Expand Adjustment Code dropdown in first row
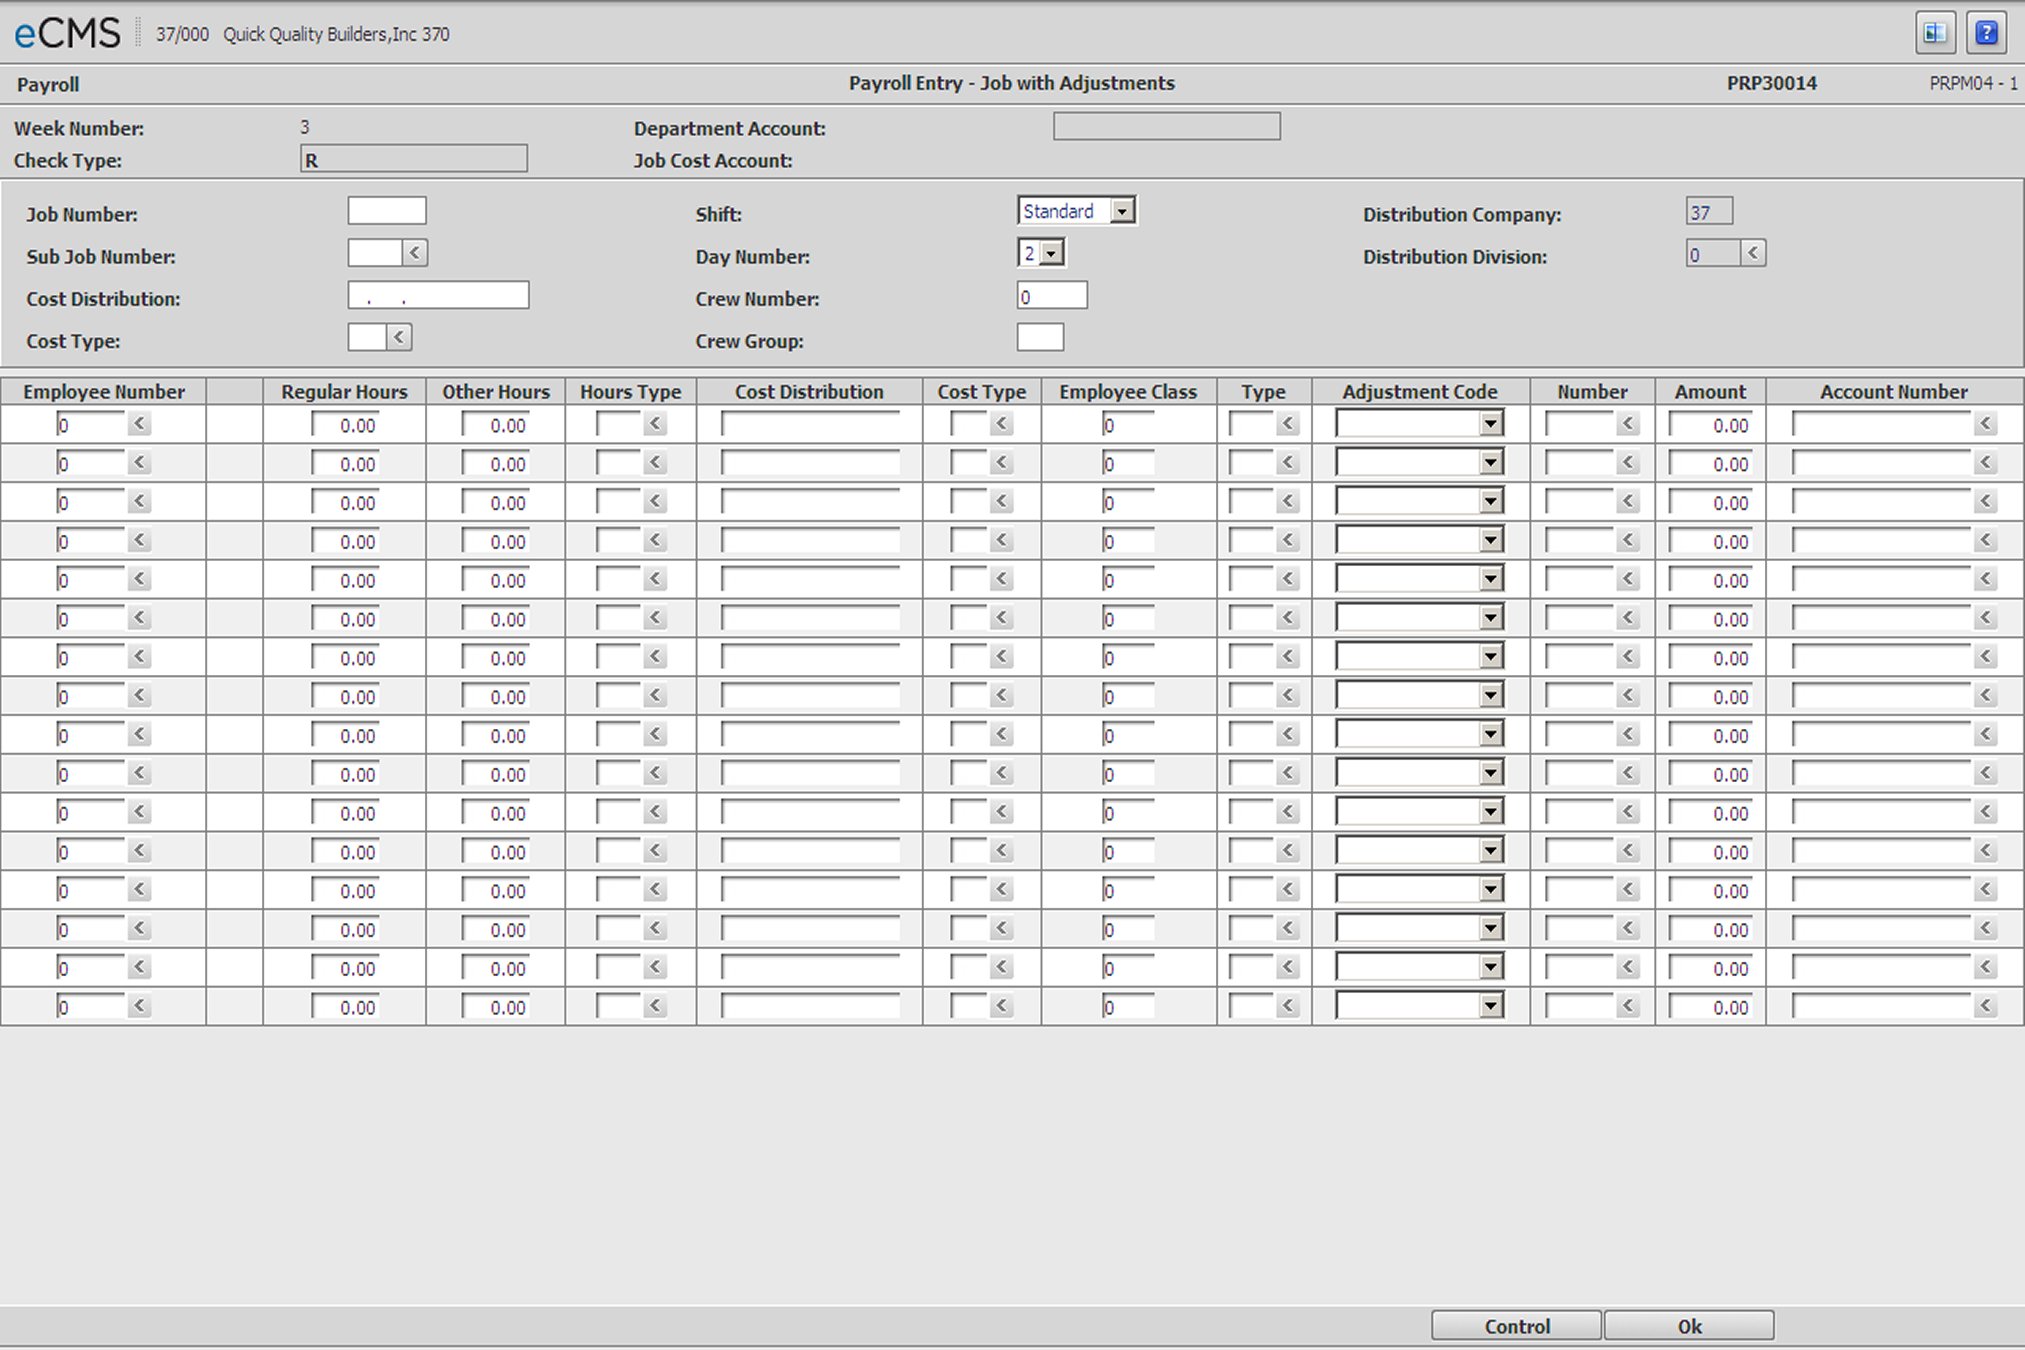This screenshot has width=2025, height=1350. pyautogui.click(x=1490, y=424)
